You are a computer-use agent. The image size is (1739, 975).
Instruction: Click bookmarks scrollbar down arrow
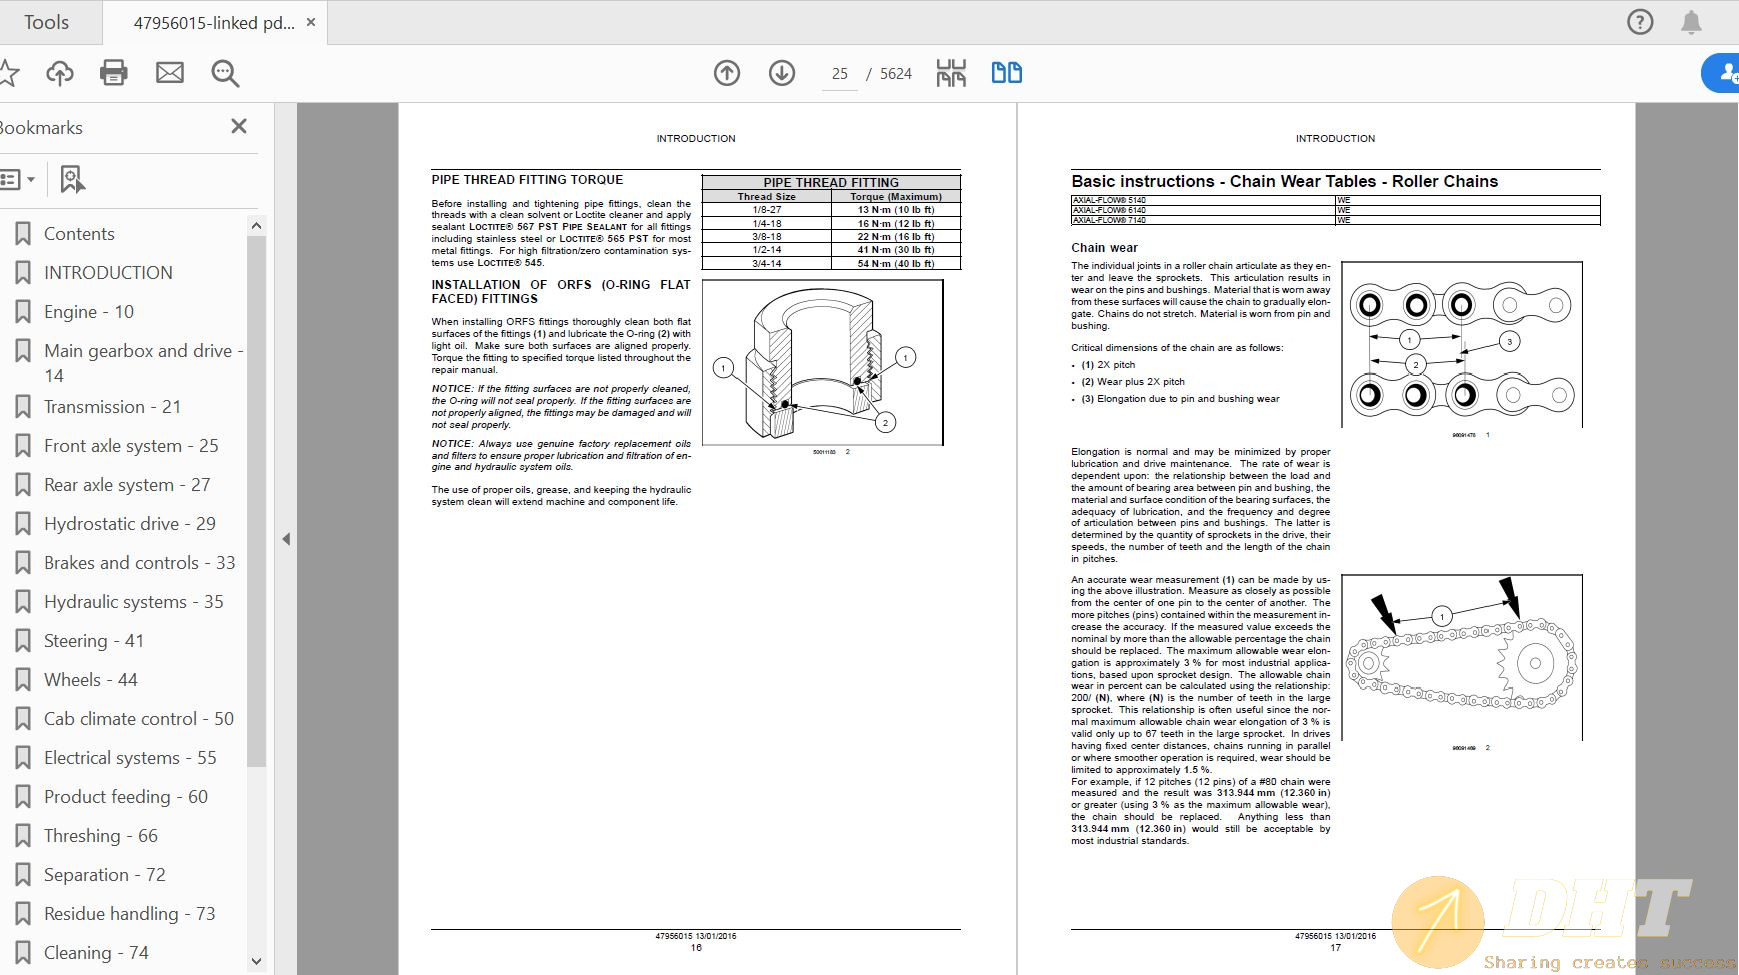(x=256, y=961)
